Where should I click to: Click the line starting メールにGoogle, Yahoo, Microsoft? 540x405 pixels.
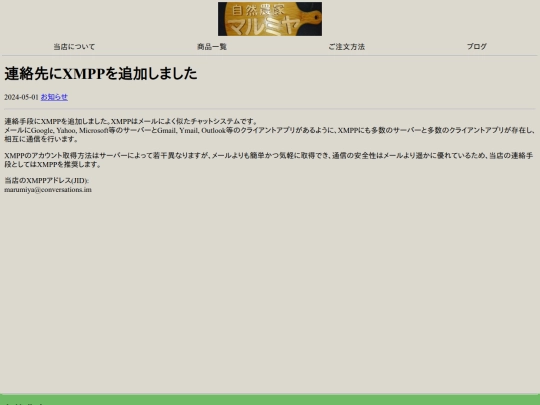[269, 135]
